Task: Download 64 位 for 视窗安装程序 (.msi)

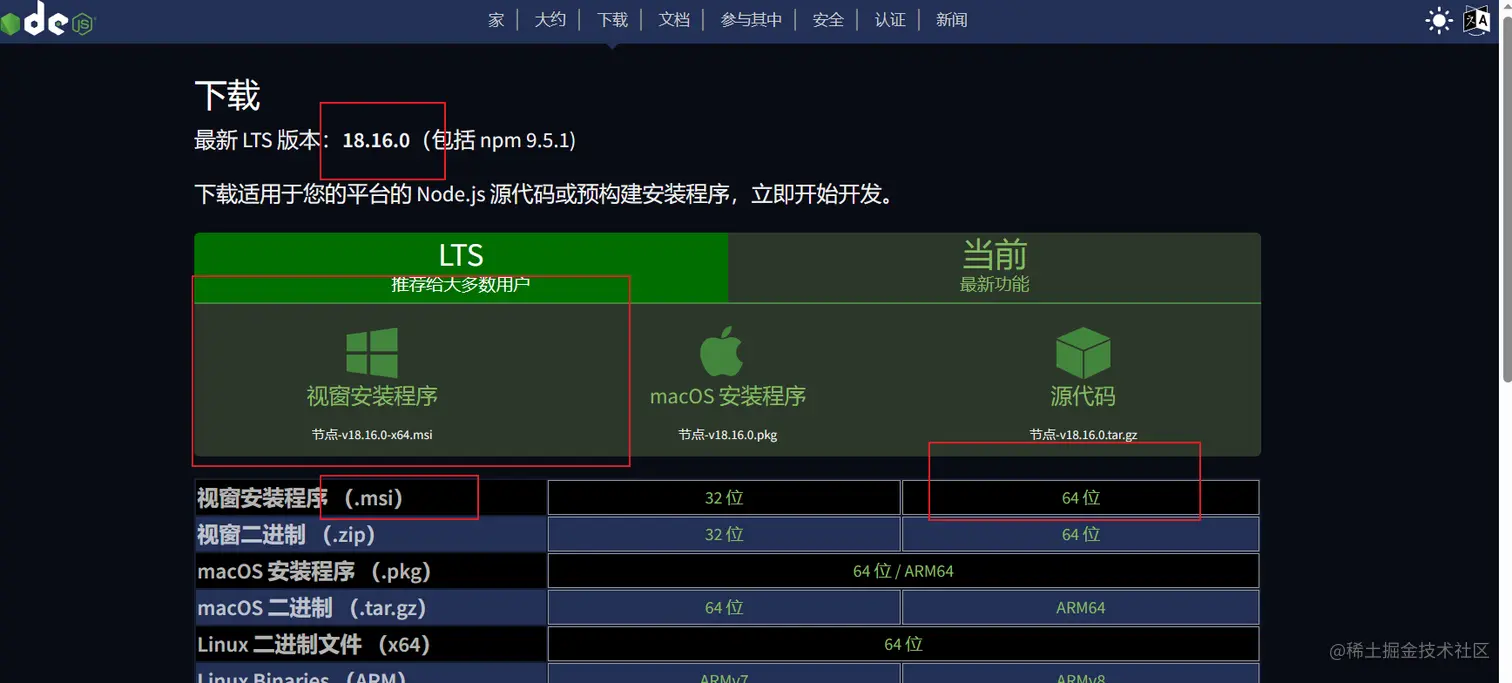Action: pyautogui.click(x=1080, y=498)
